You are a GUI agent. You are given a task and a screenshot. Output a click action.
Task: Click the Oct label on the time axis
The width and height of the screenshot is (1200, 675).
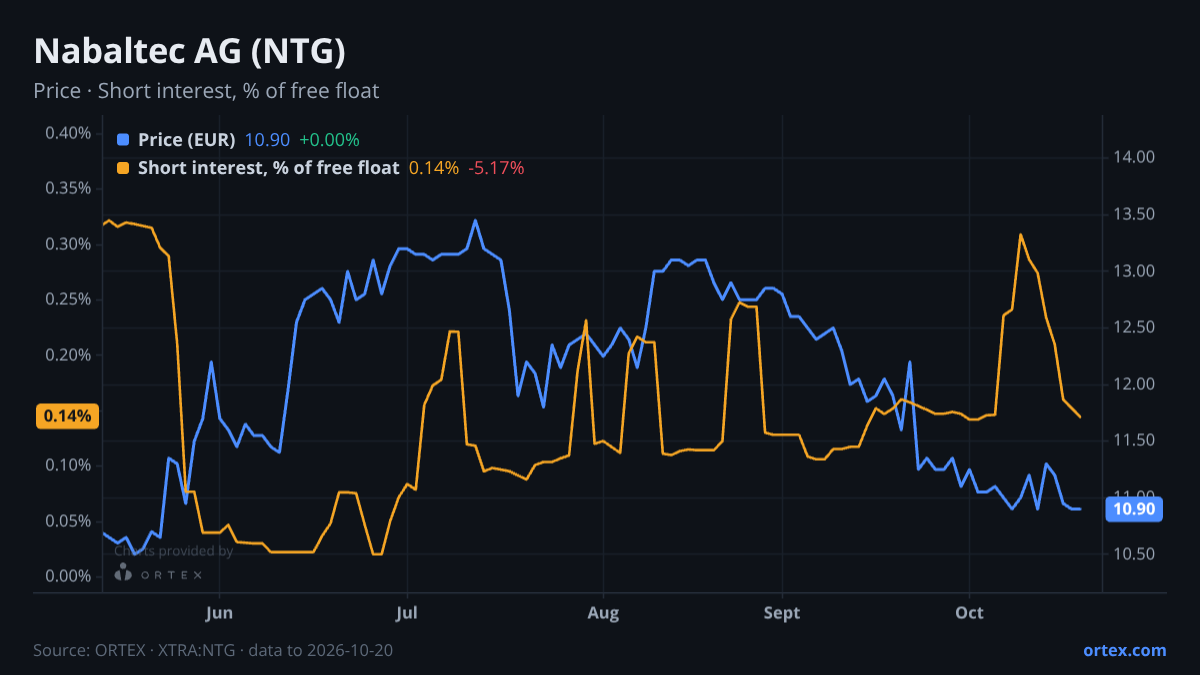pyautogui.click(x=969, y=613)
